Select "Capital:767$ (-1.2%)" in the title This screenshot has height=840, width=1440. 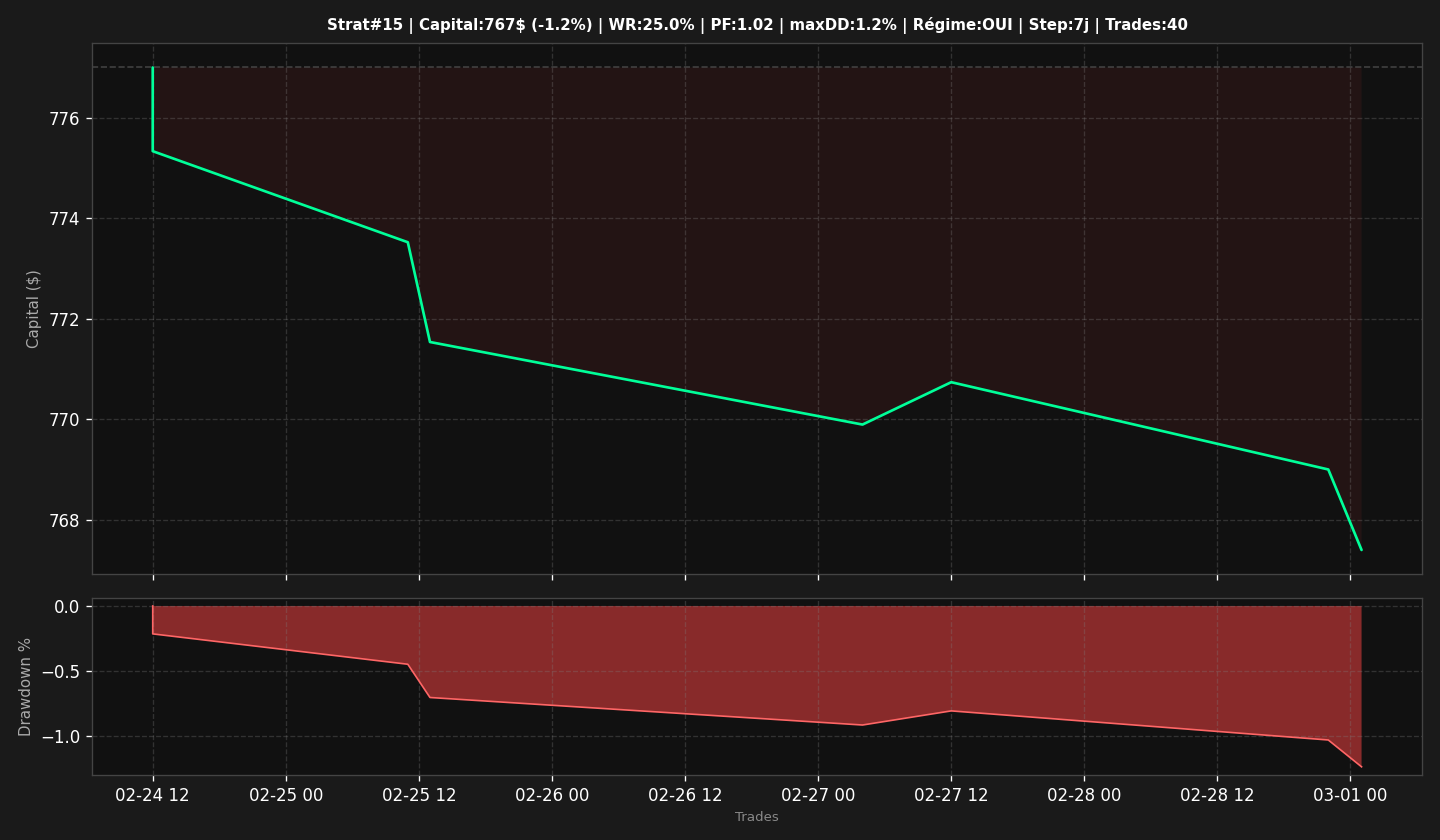click(x=506, y=25)
